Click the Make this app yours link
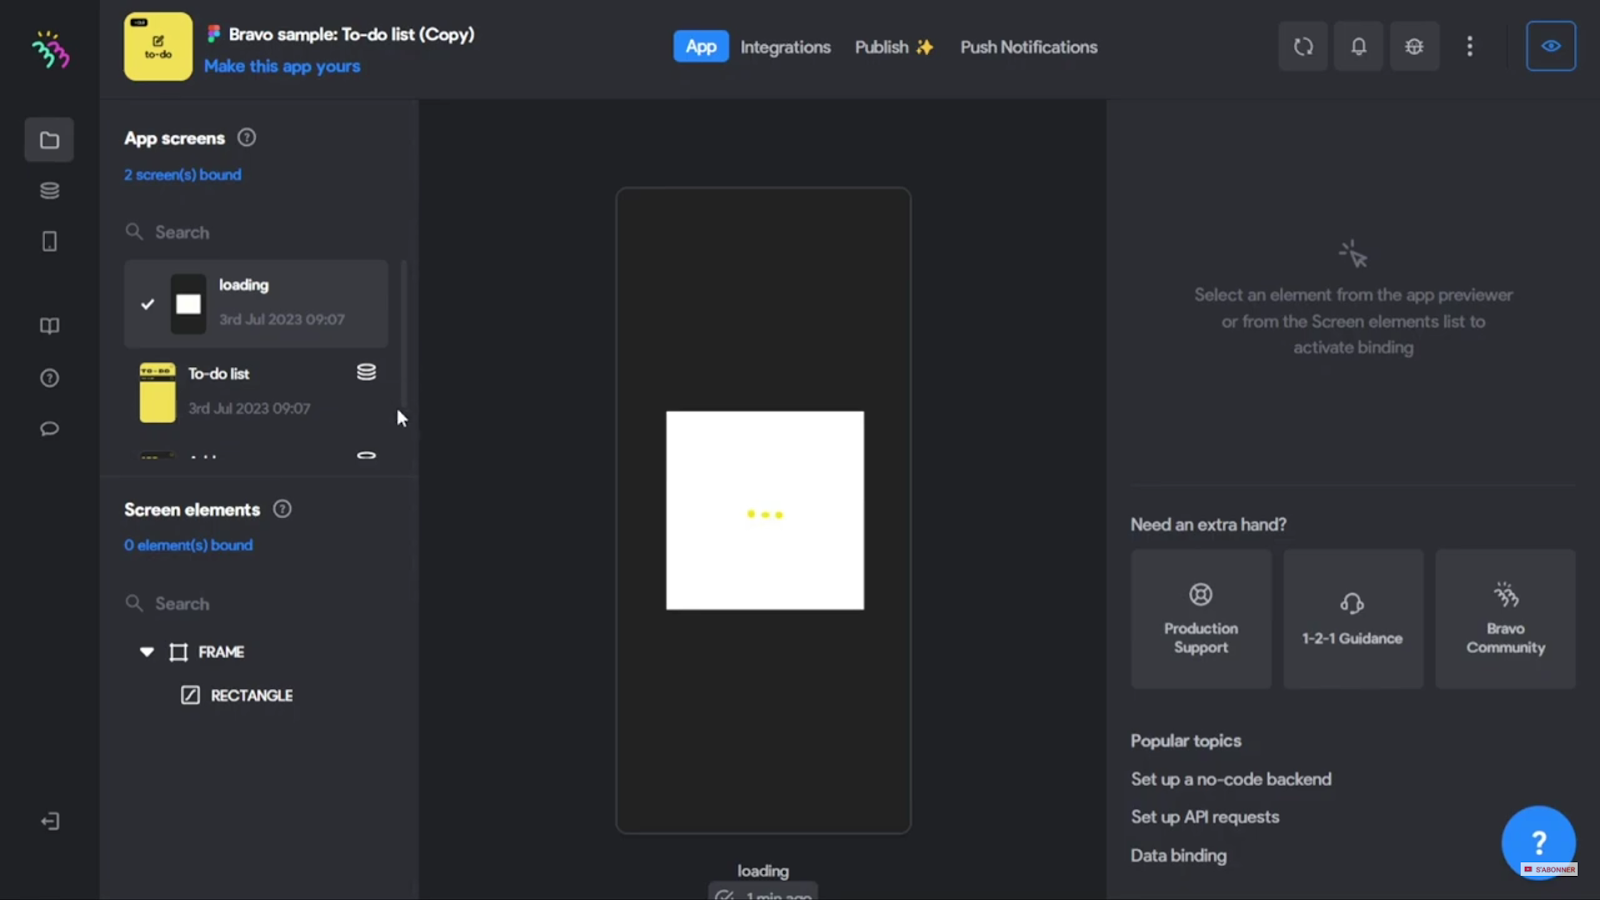The image size is (1600, 900). coord(281,66)
